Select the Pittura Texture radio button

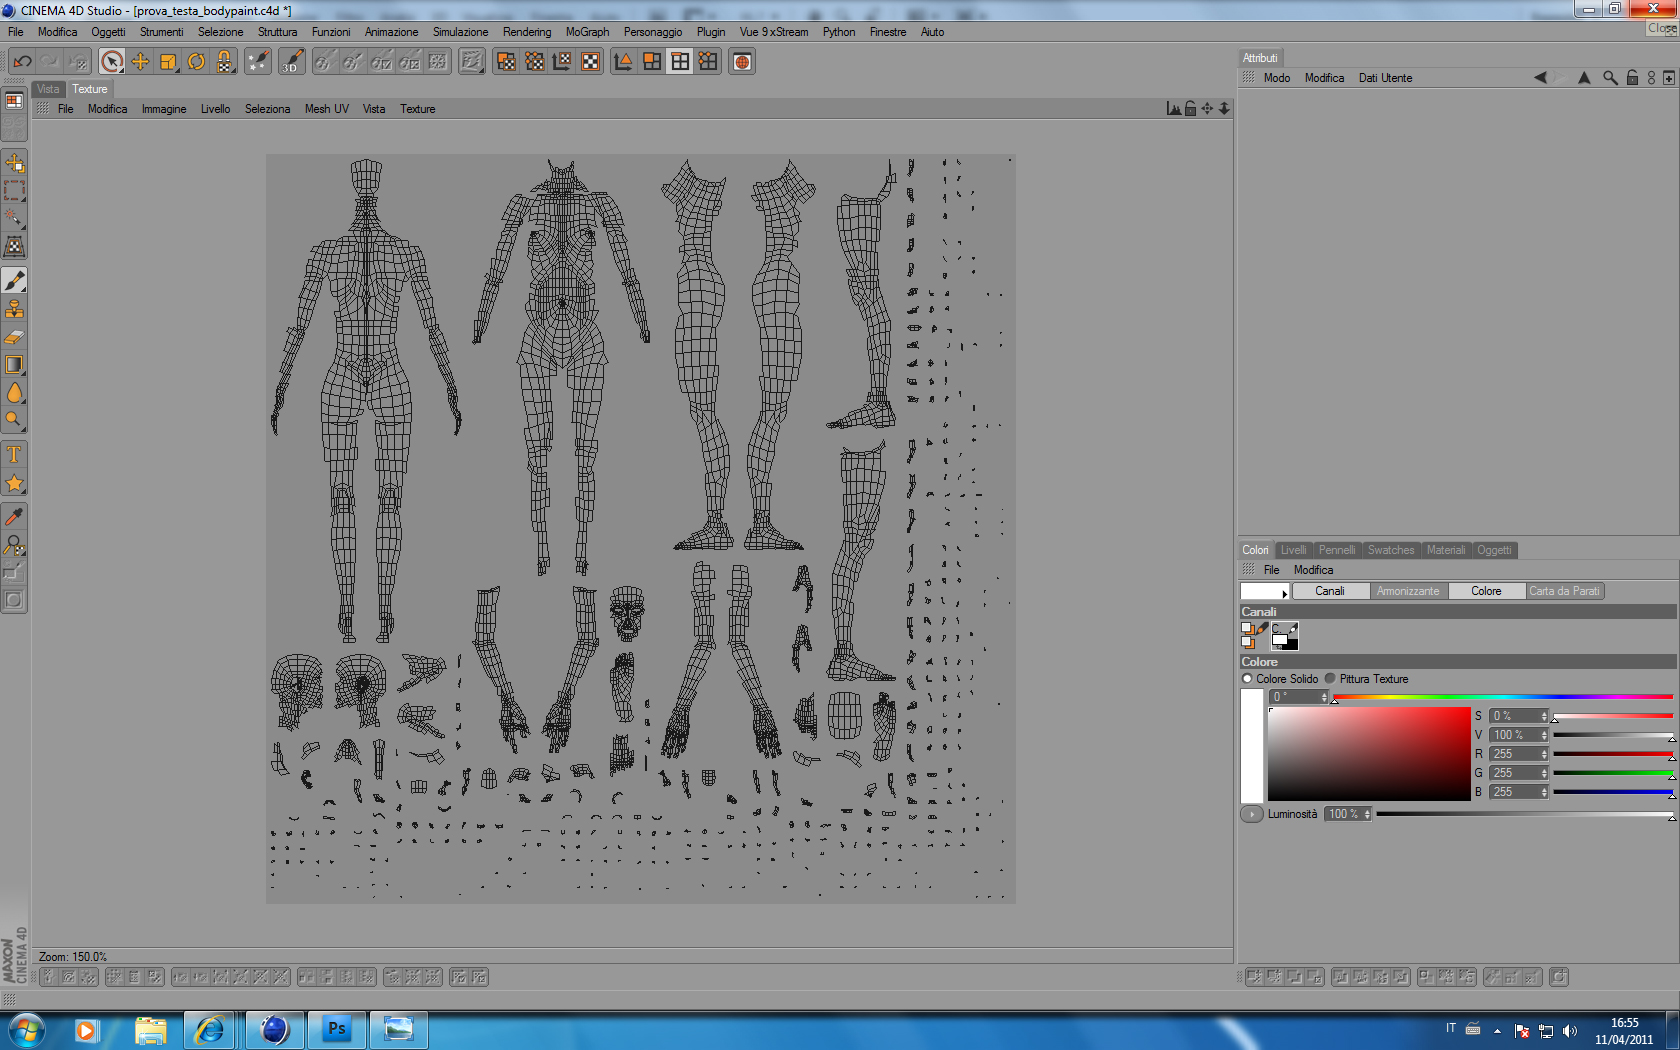pos(1330,679)
